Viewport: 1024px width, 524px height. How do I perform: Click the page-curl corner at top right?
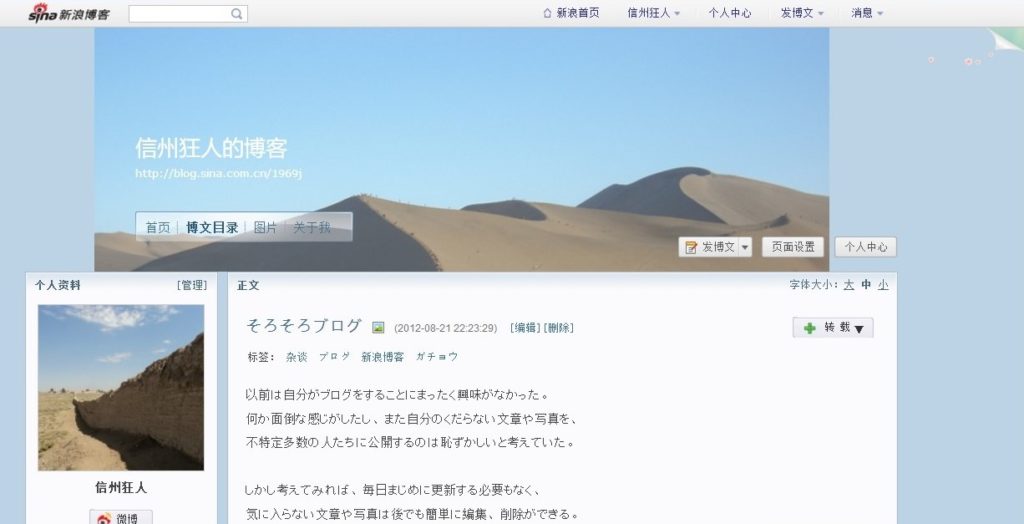pyautogui.click(x=1006, y=41)
